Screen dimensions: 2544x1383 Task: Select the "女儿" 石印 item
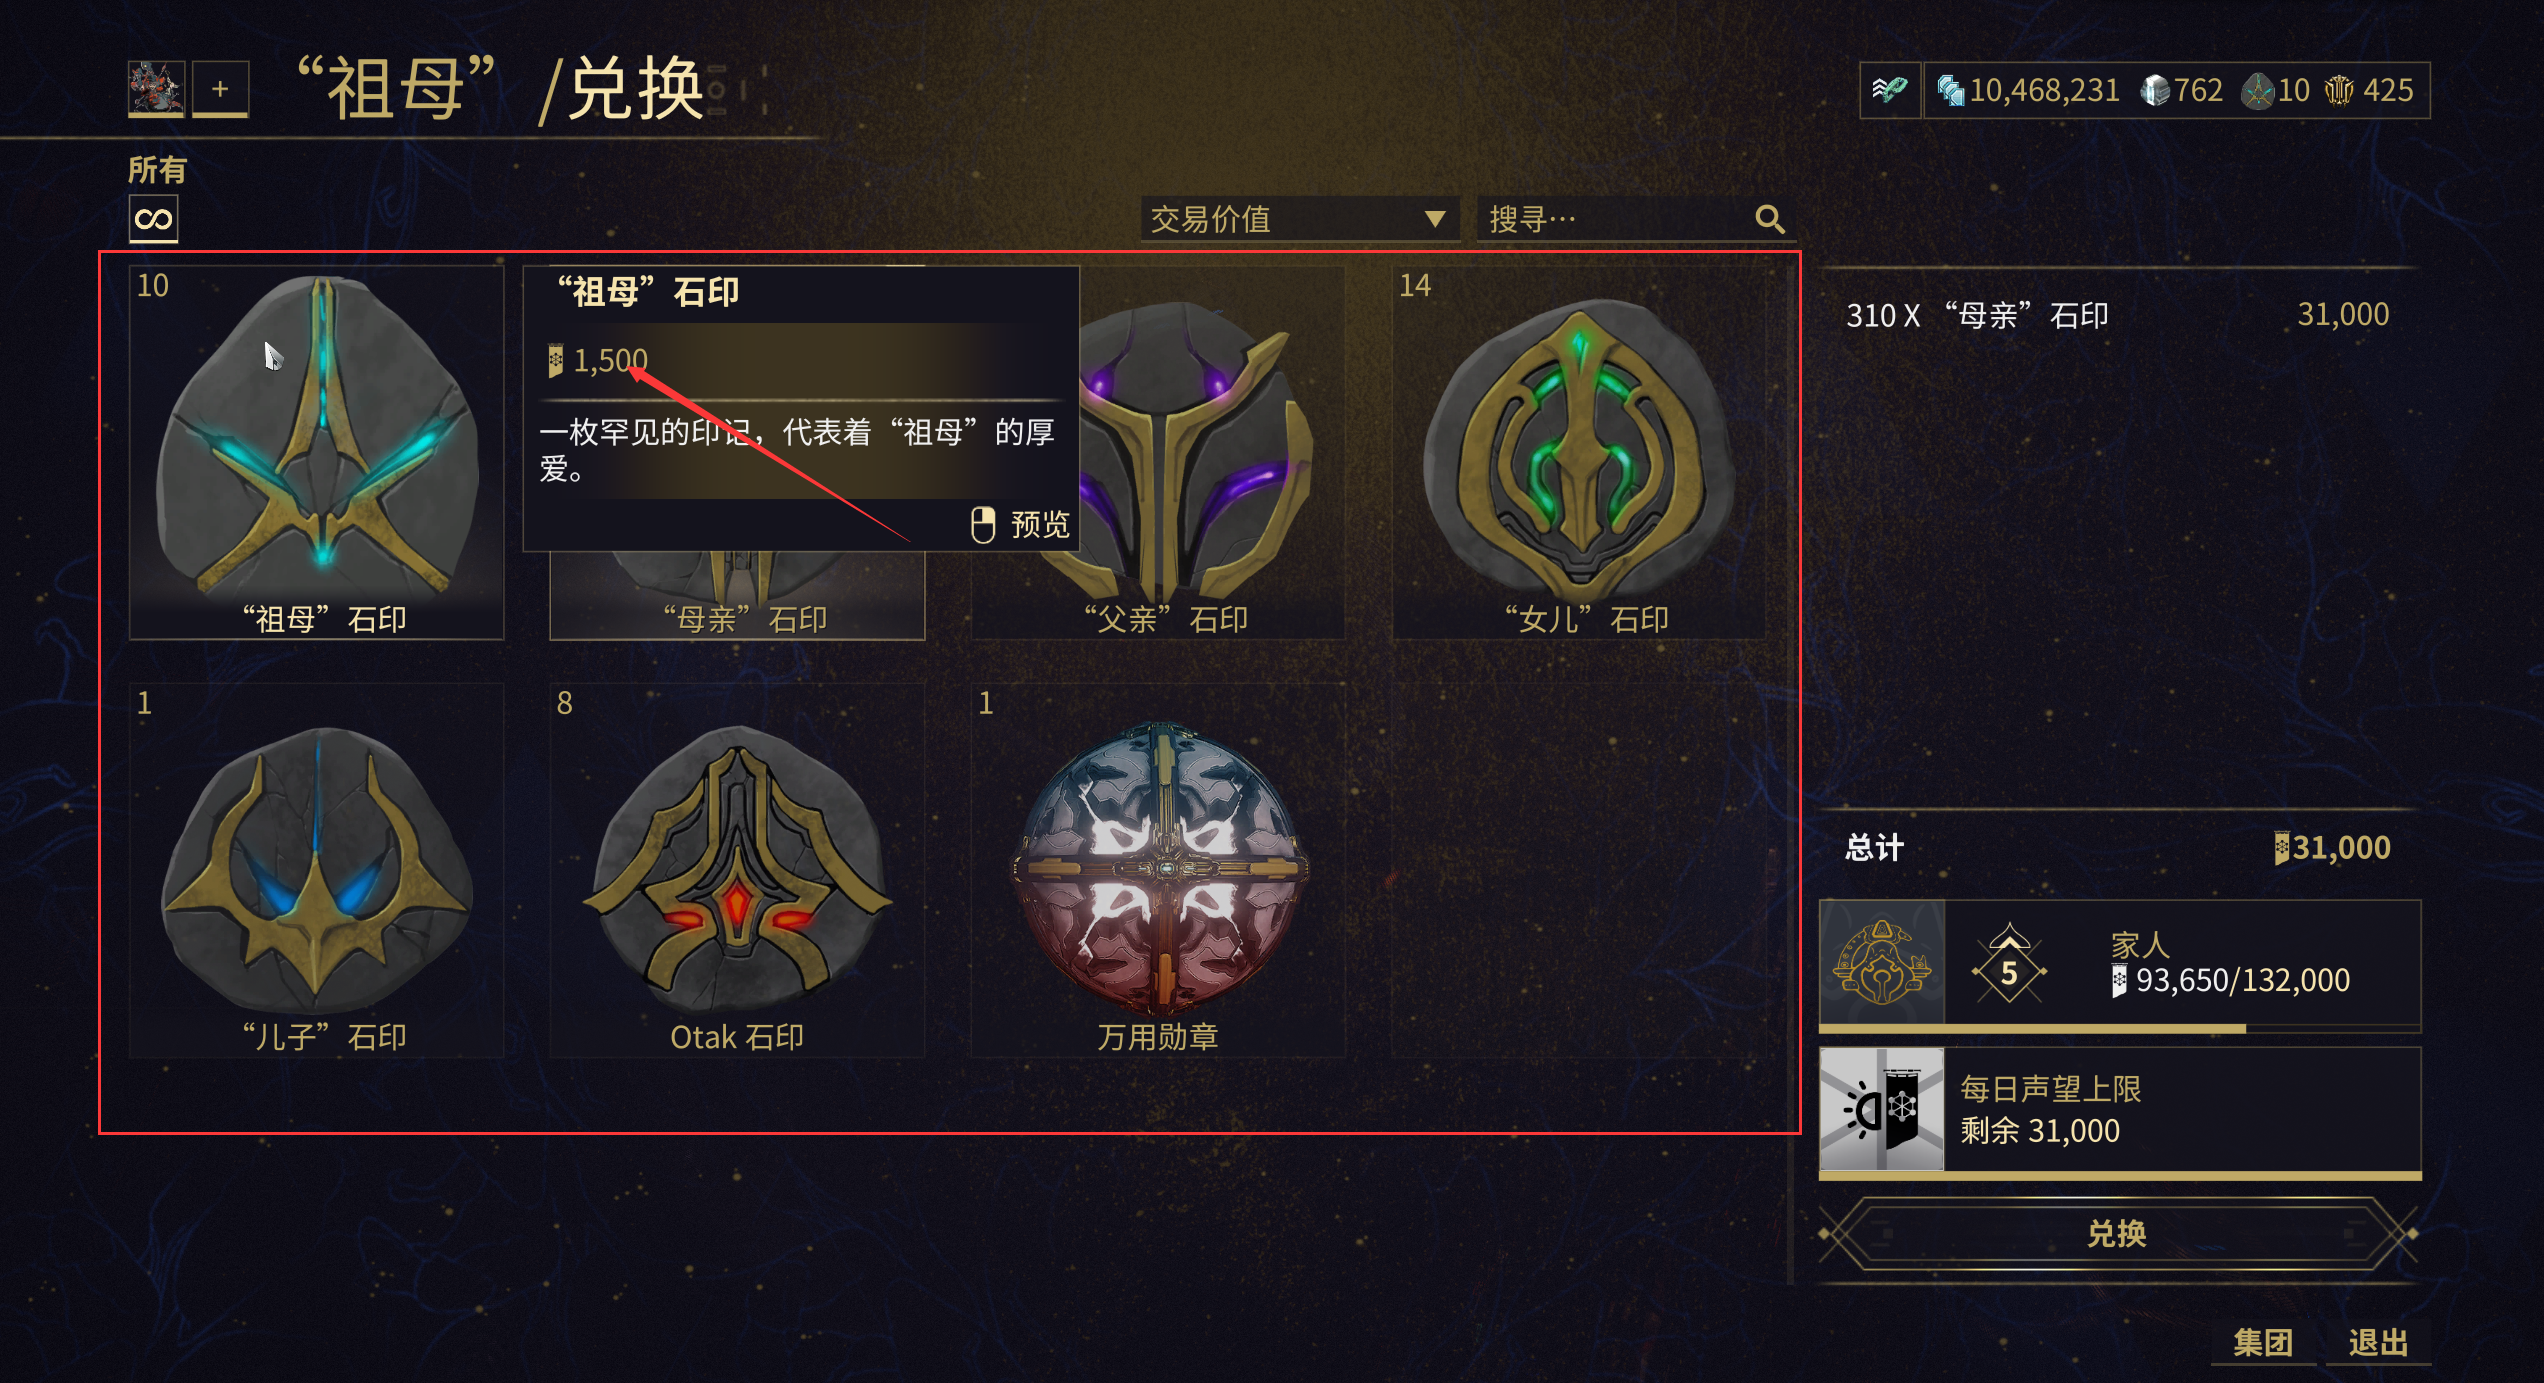coord(1579,452)
